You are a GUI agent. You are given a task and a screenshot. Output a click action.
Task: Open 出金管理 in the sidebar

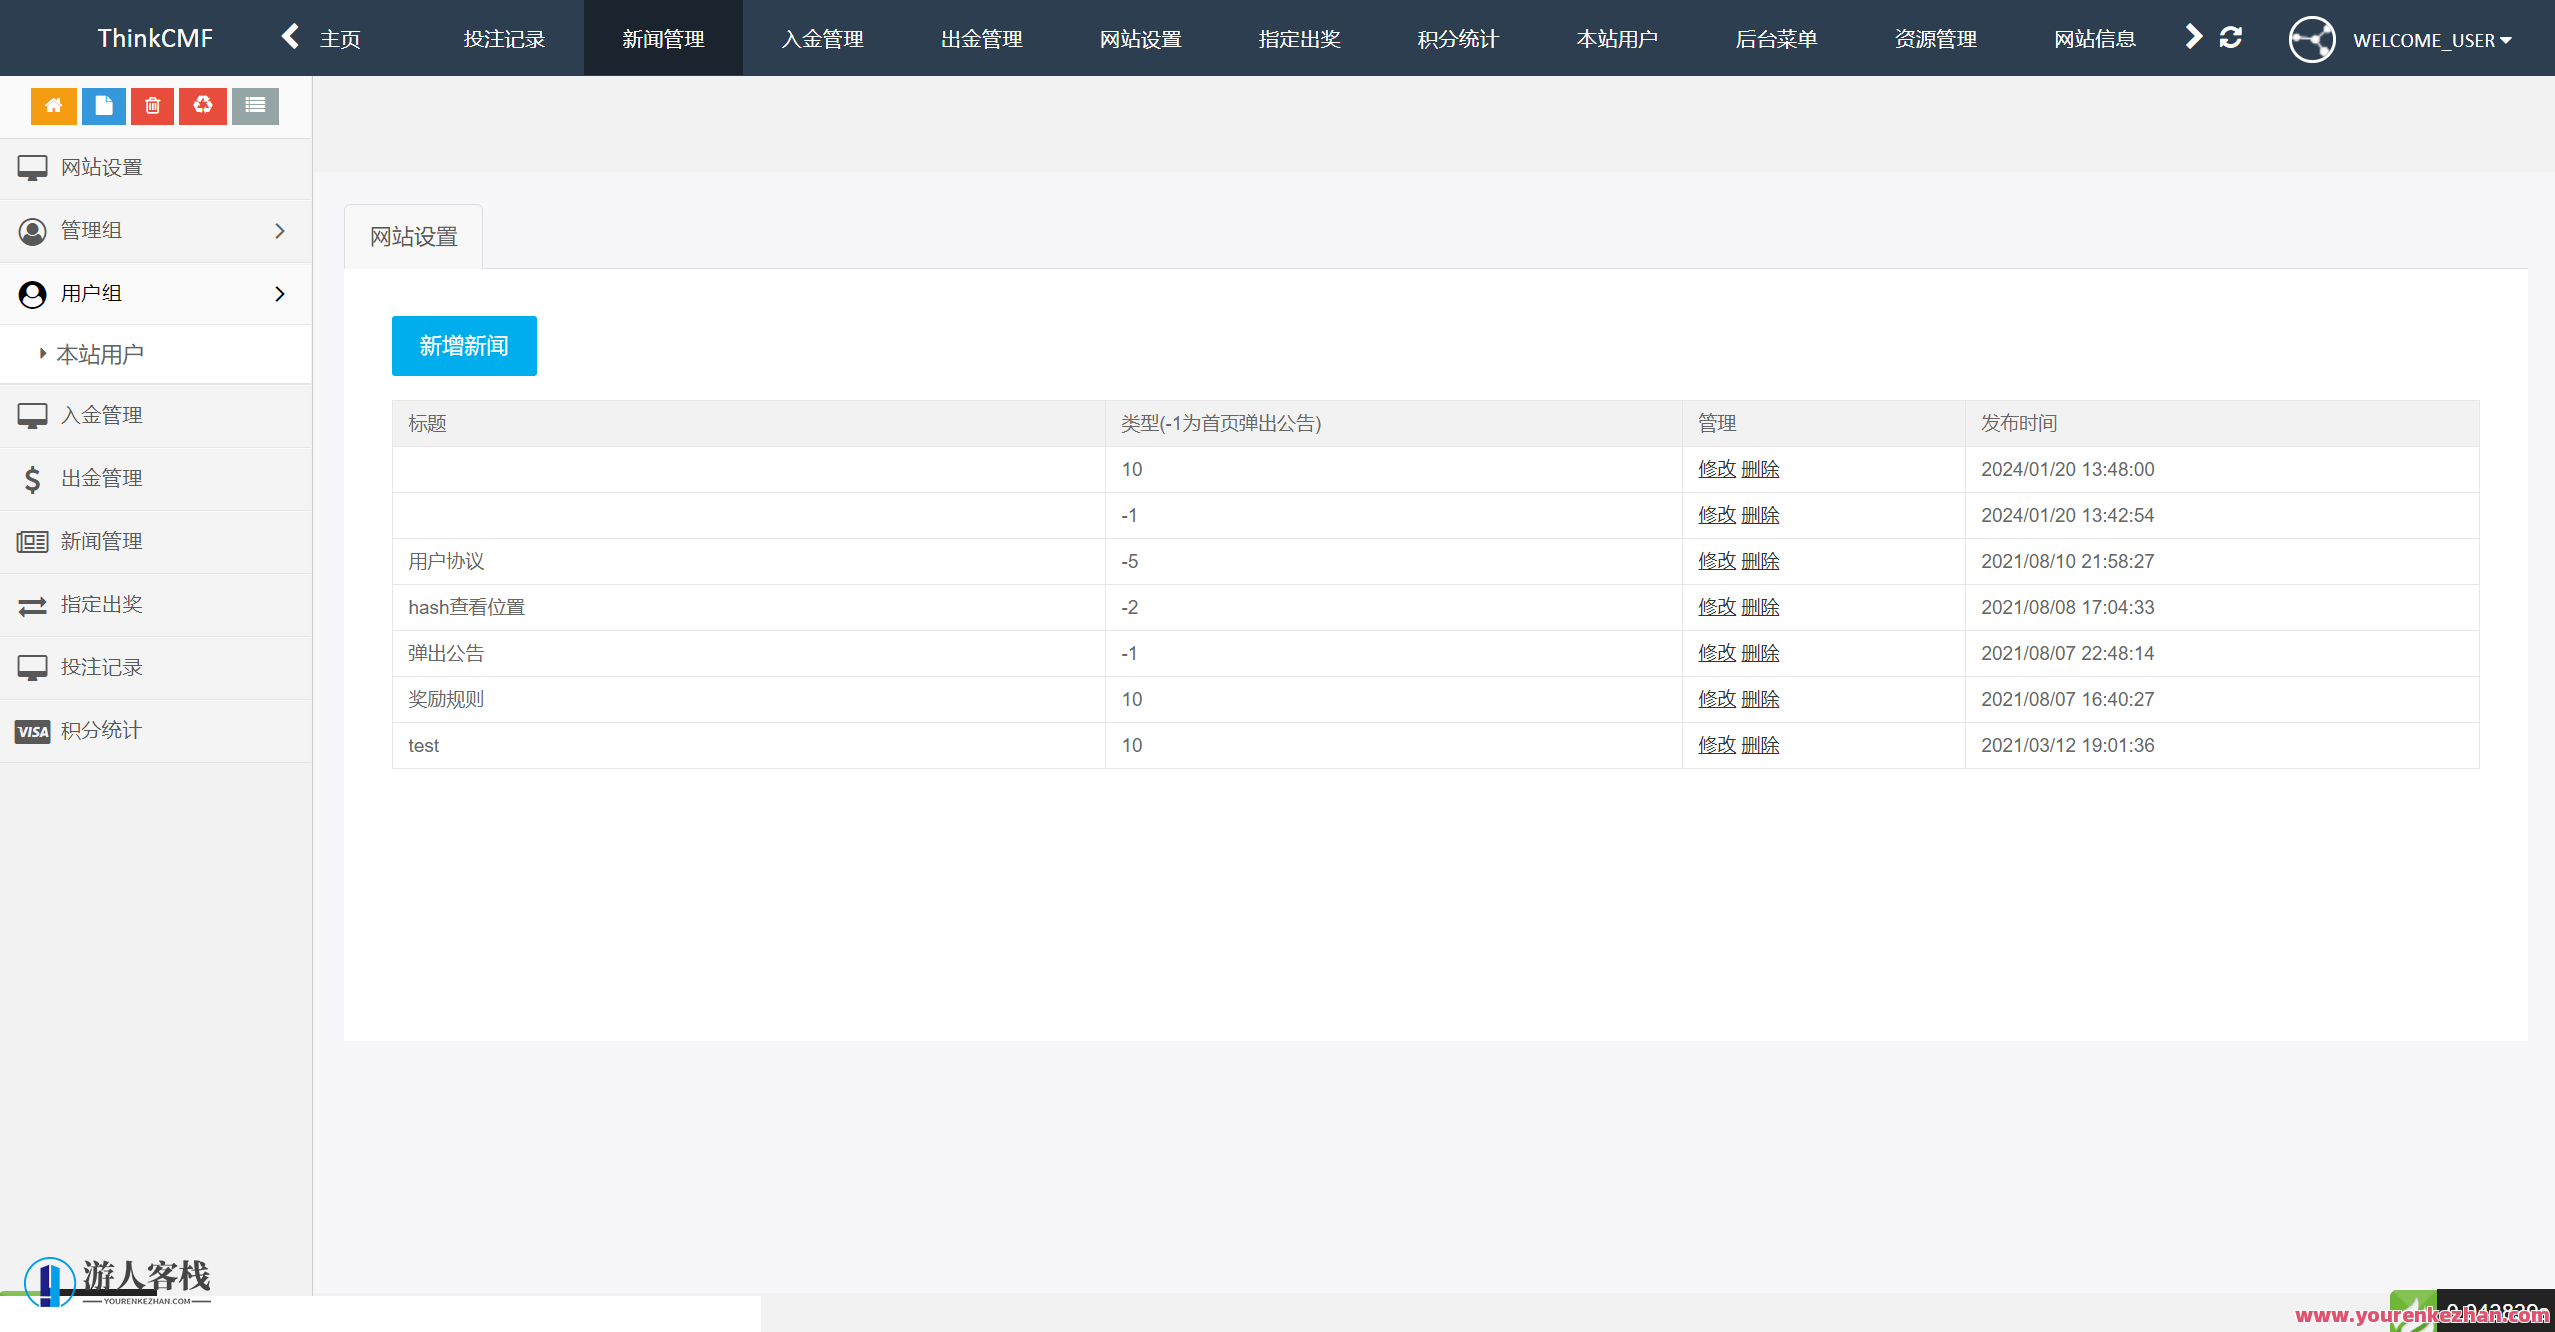tap(101, 479)
